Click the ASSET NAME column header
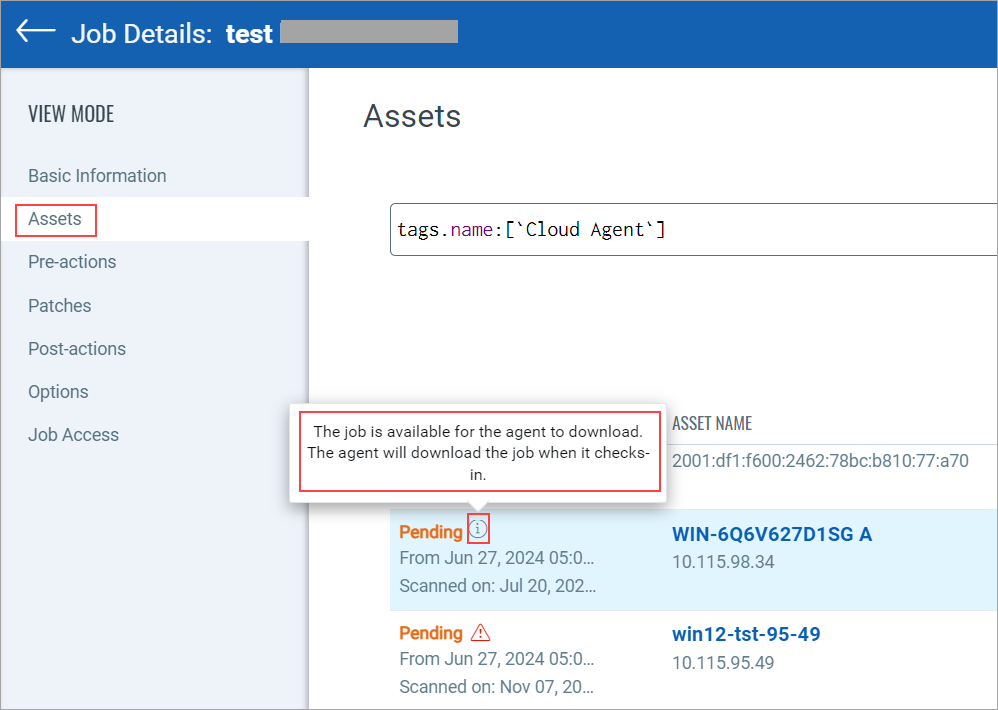Image resolution: width=998 pixels, height=710 pixels. click(x=711, y=422)
